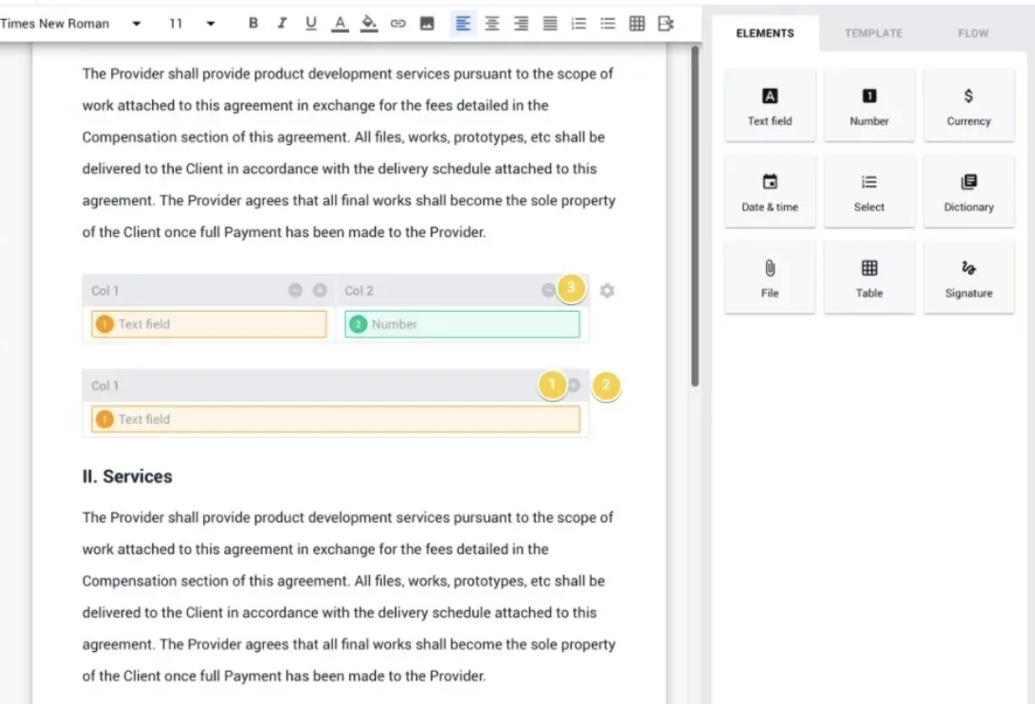1035x704 pixels.
Task: Switch to the Flow tab
Action: point(972,33)
